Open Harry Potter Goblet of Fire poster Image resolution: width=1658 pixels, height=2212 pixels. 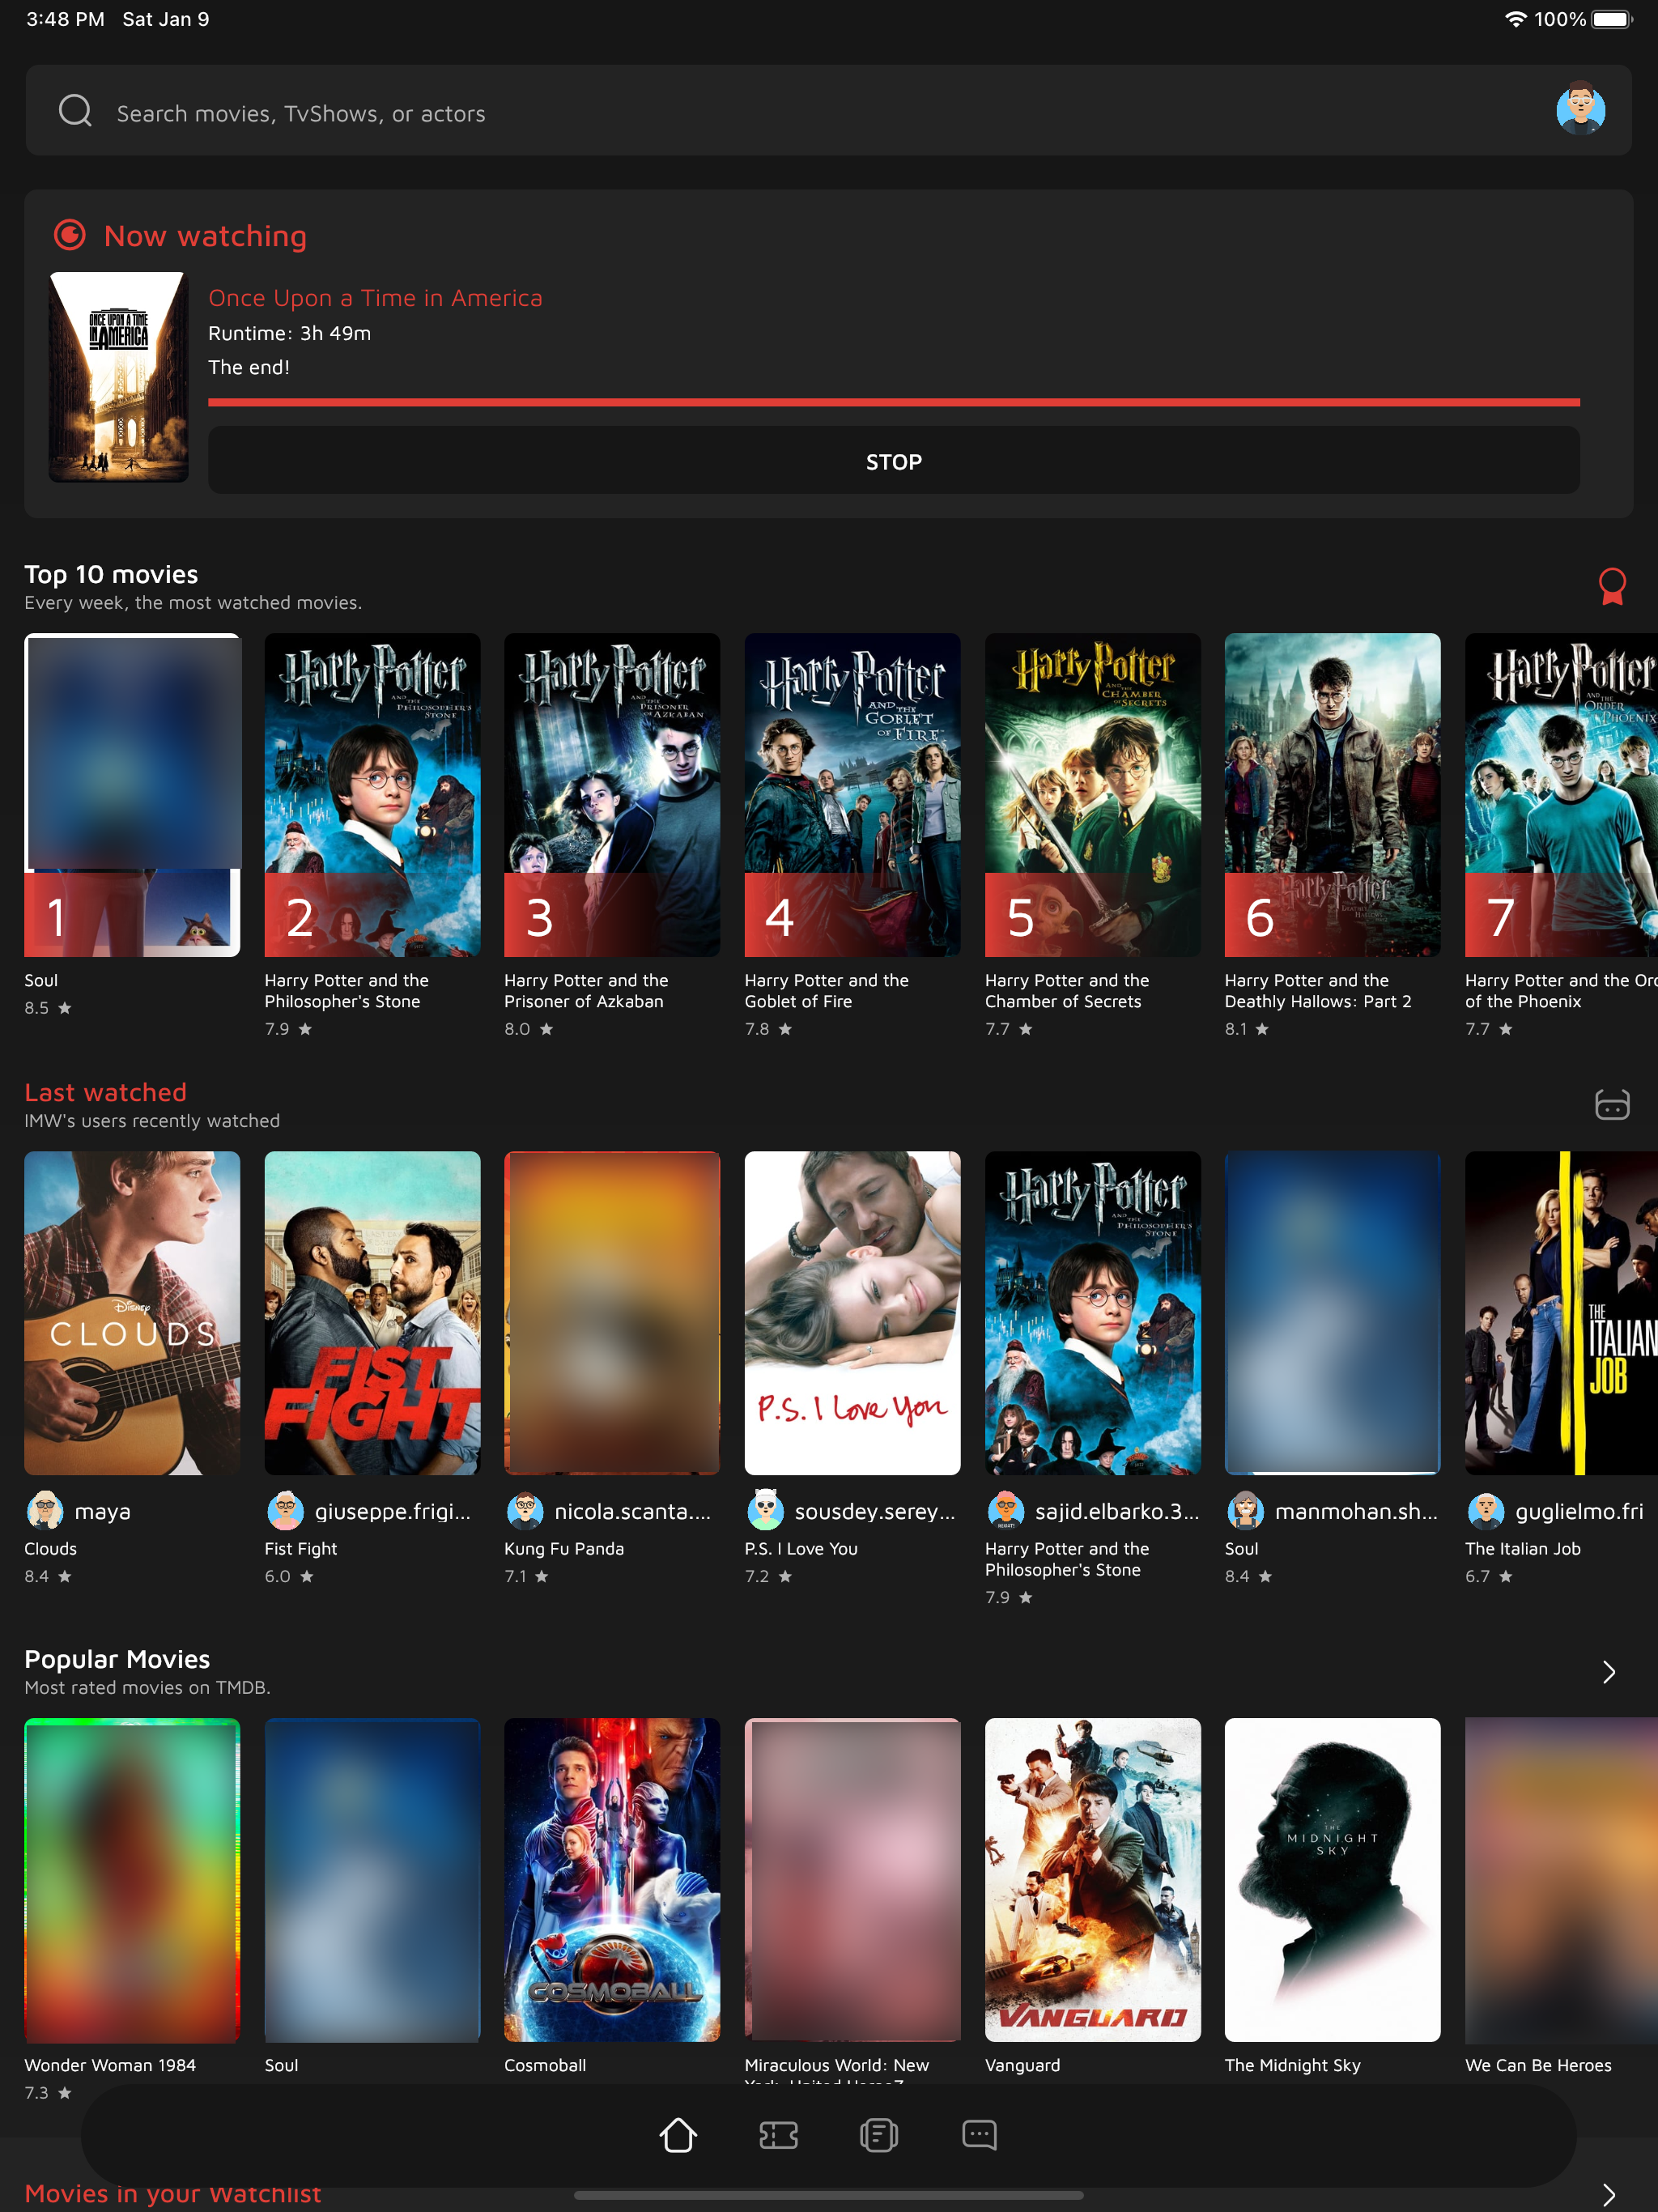point(852,794)
